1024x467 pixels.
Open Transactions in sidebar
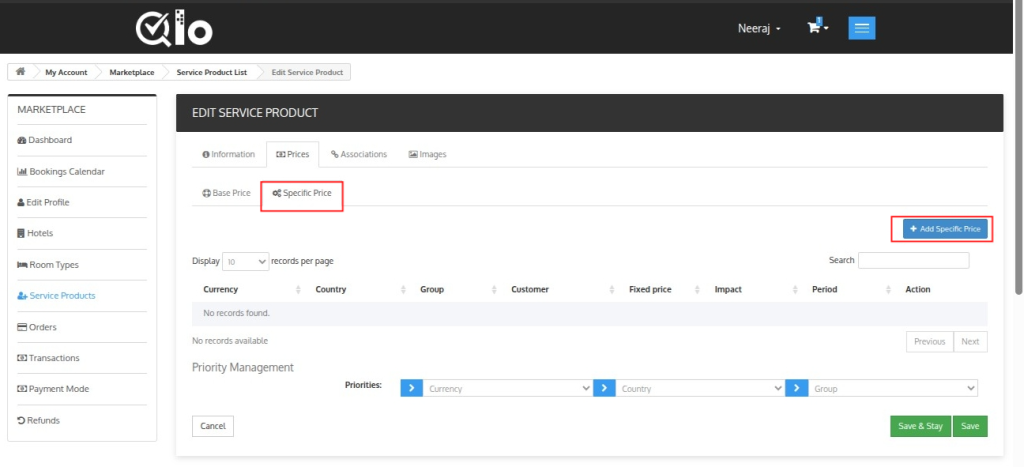[x=48, y=358]
